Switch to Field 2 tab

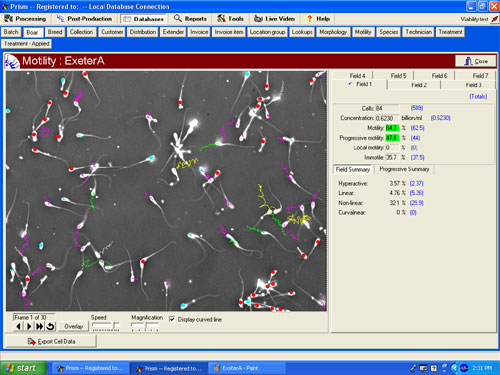click(419, 85)
